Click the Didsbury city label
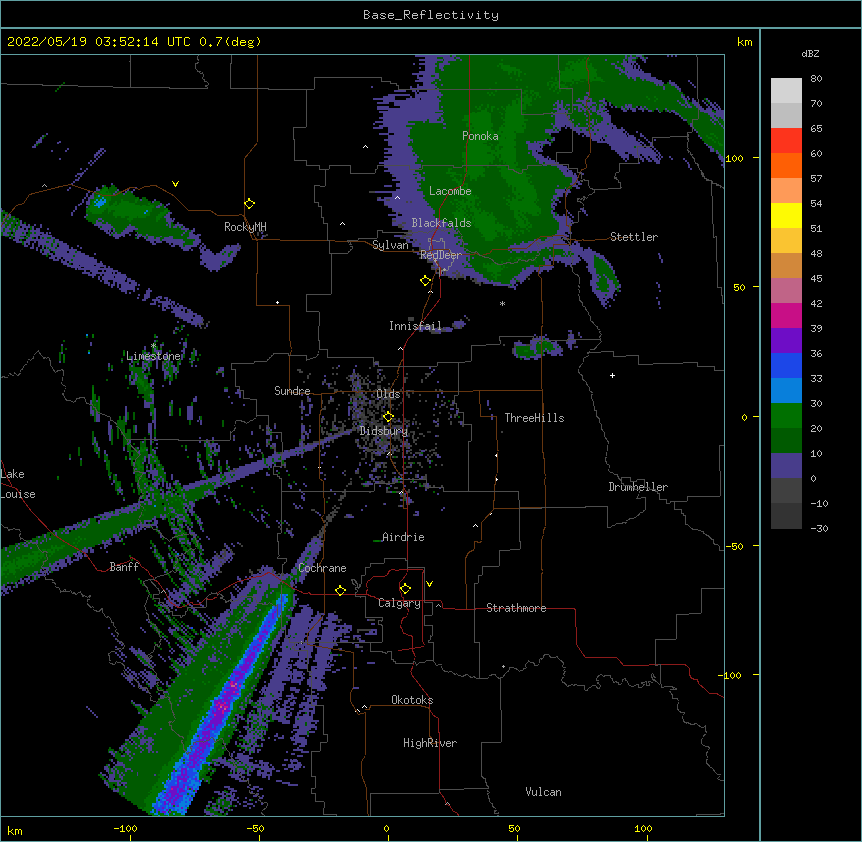Viewport: 862px width, 842px height. [x=384, y=431]
